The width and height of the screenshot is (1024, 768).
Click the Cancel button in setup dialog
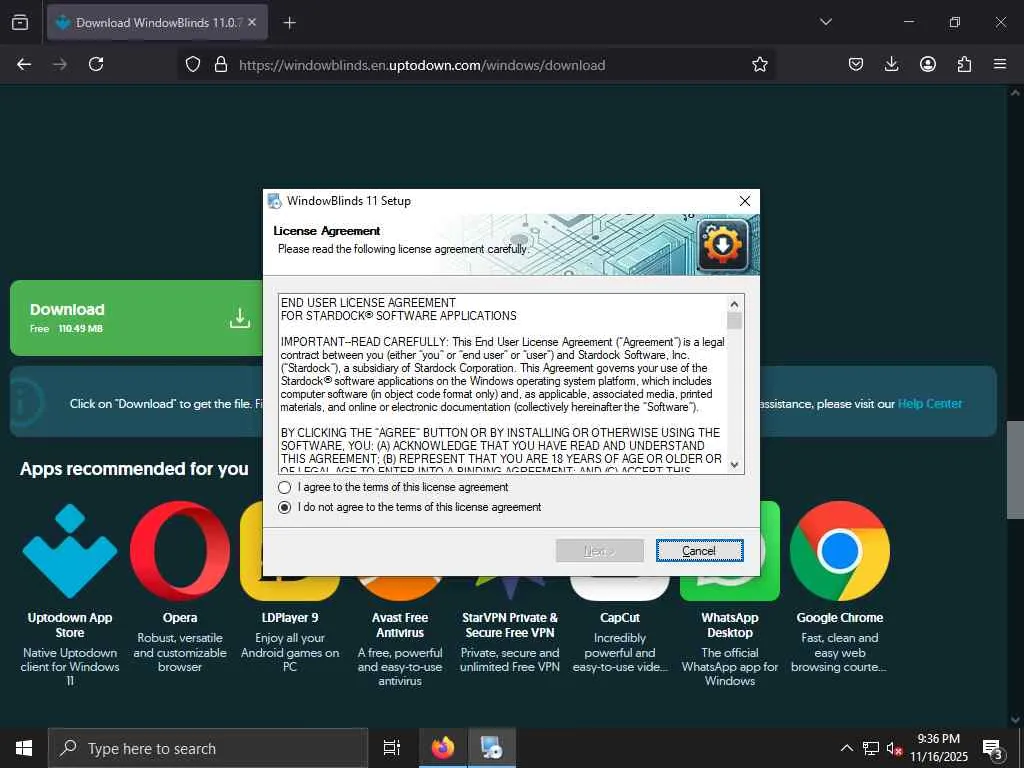pyautogui.click(x=699, y=551)
